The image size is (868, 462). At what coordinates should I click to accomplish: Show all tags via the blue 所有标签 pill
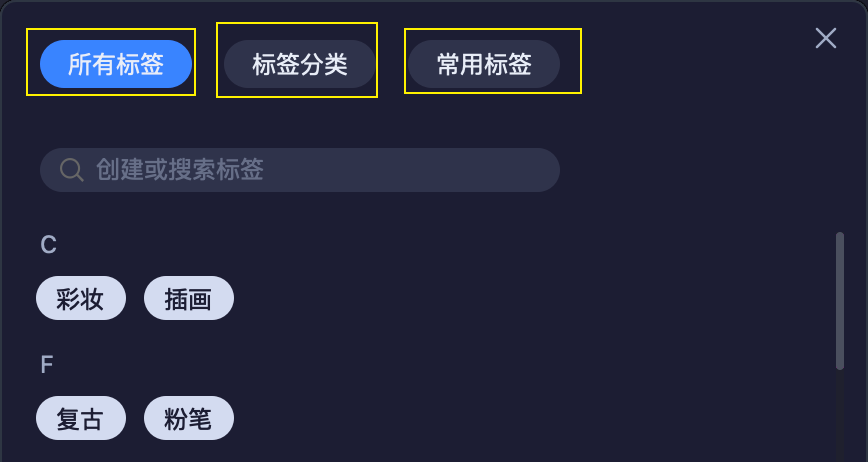116,64
